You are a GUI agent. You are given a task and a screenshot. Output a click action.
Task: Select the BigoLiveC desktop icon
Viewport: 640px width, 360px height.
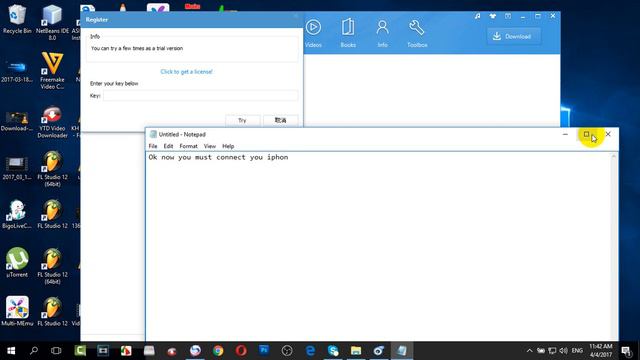point(17,214)
